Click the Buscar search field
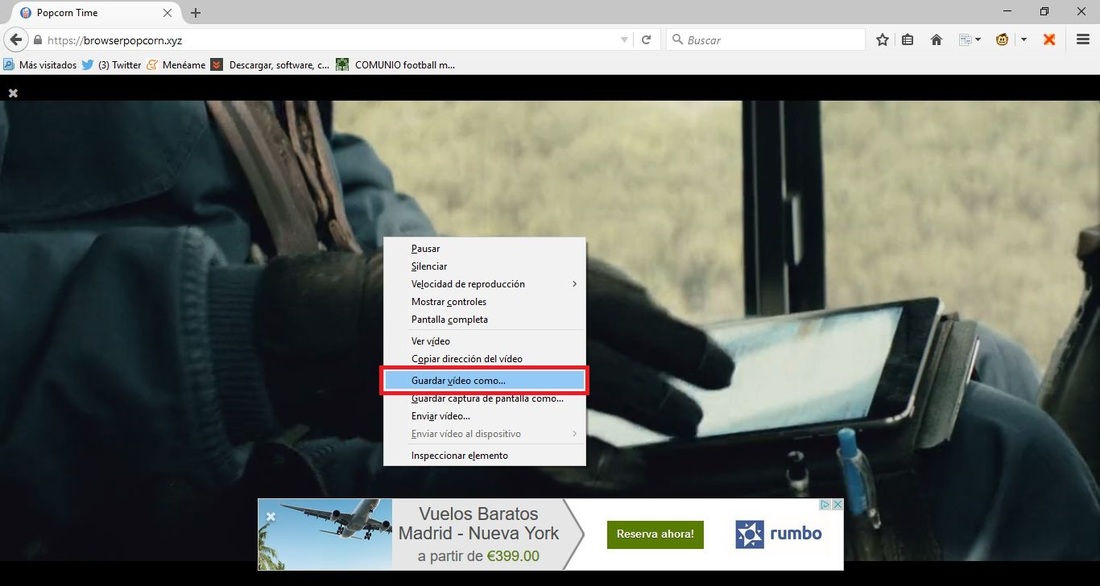 (x=765, y=40)
